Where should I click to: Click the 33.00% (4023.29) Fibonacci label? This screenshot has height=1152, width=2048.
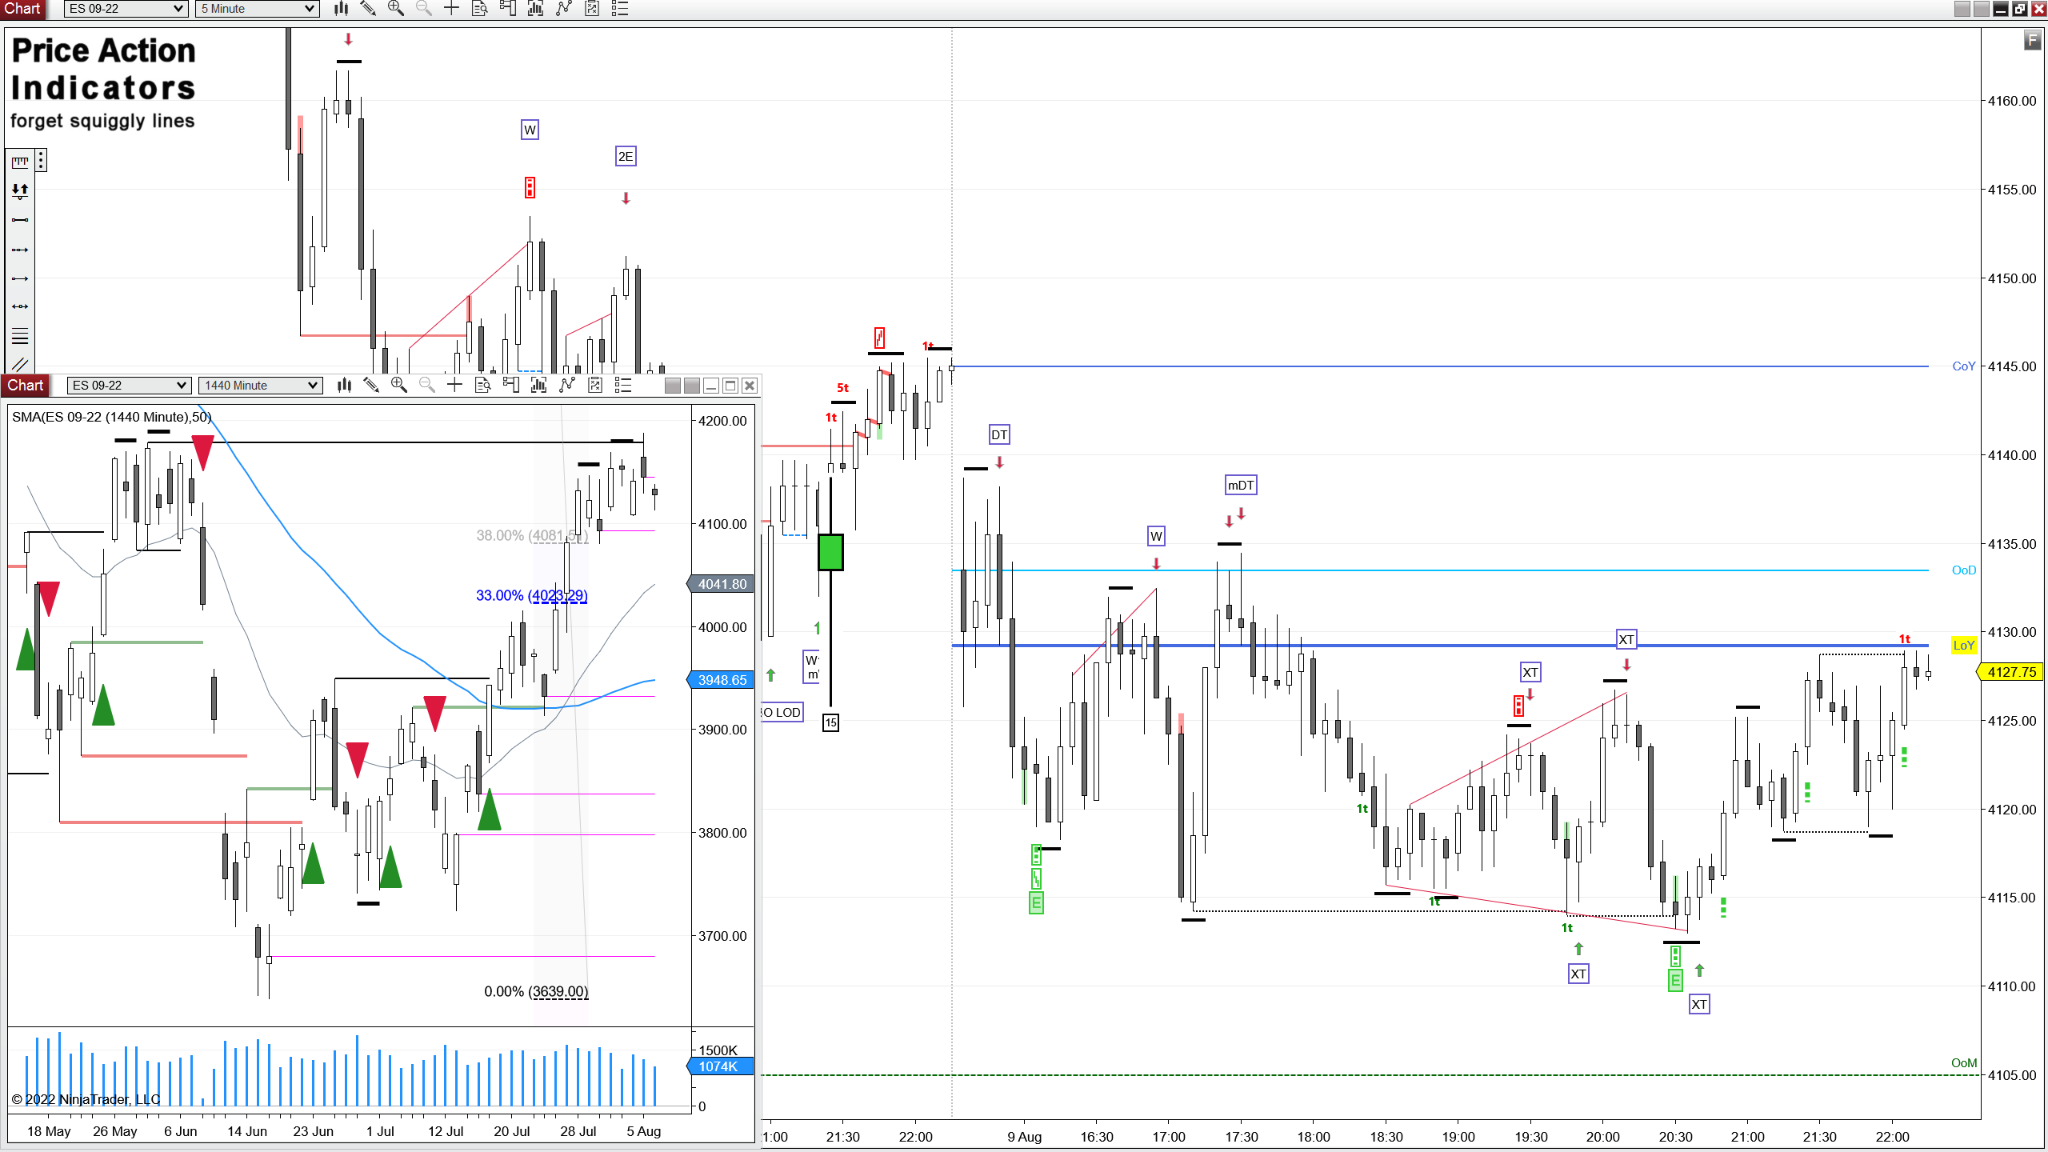pyautogui.click(x=531, y=595)
